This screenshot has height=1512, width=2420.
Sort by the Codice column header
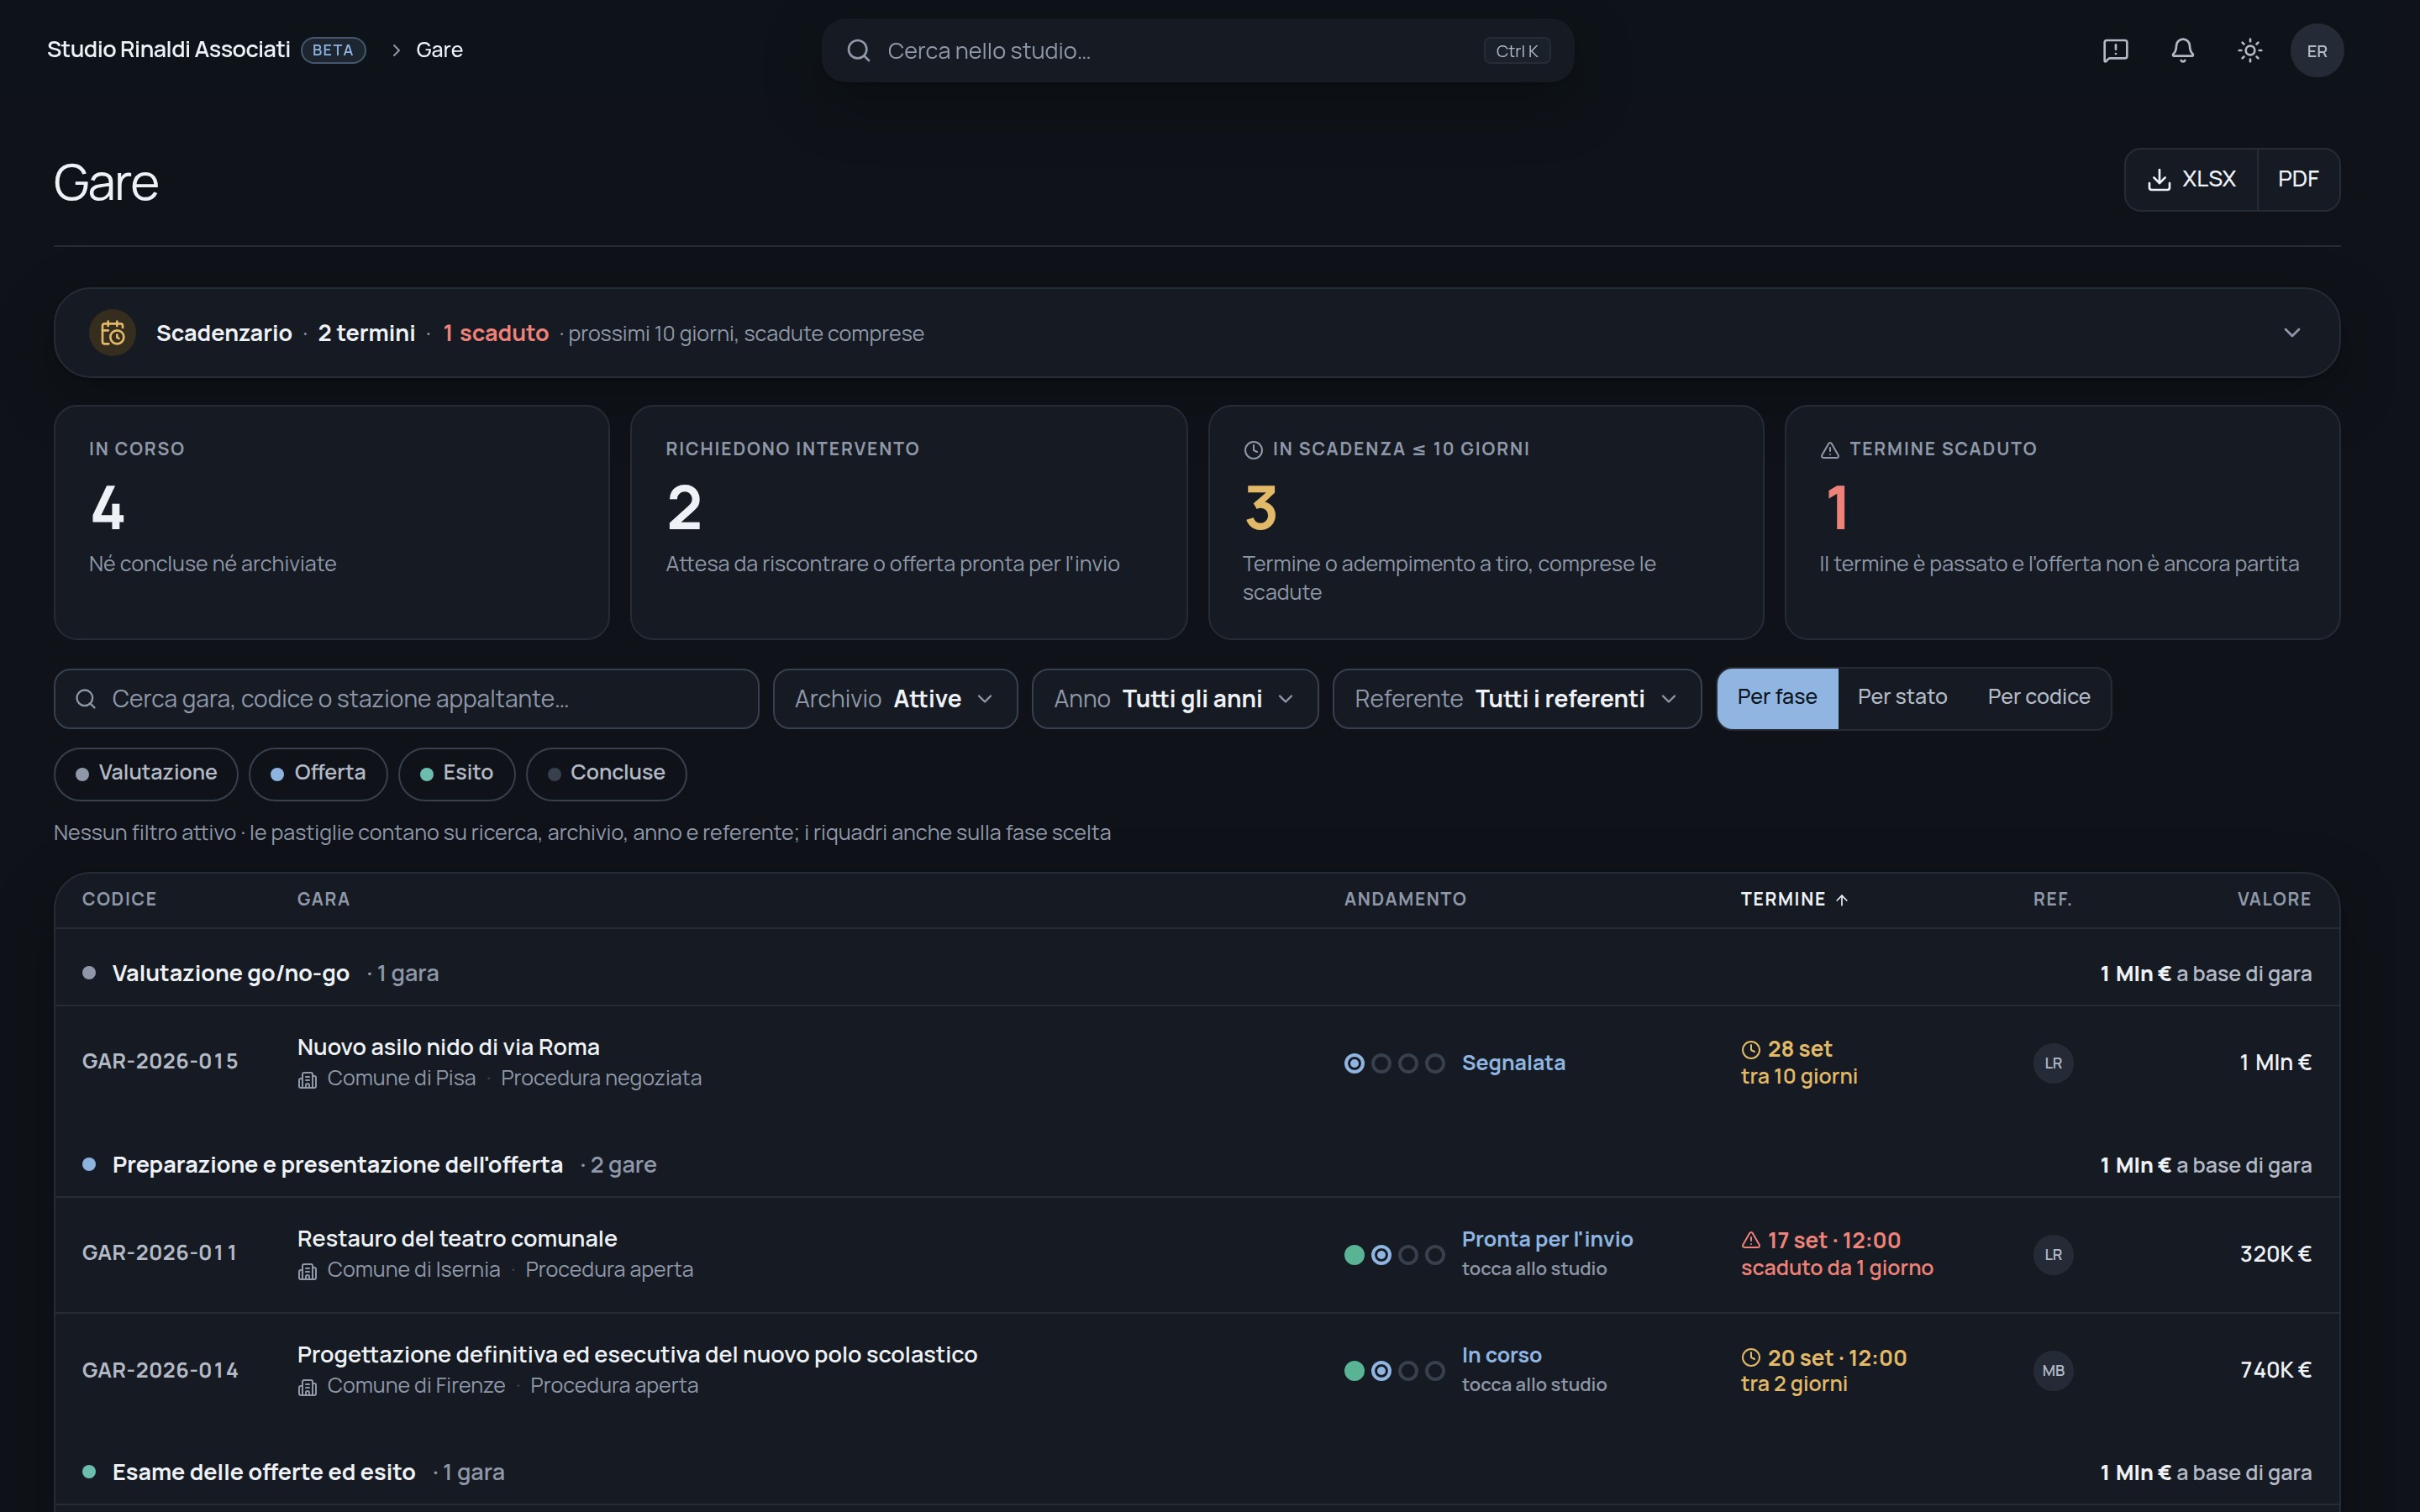(x=119, y=900)
